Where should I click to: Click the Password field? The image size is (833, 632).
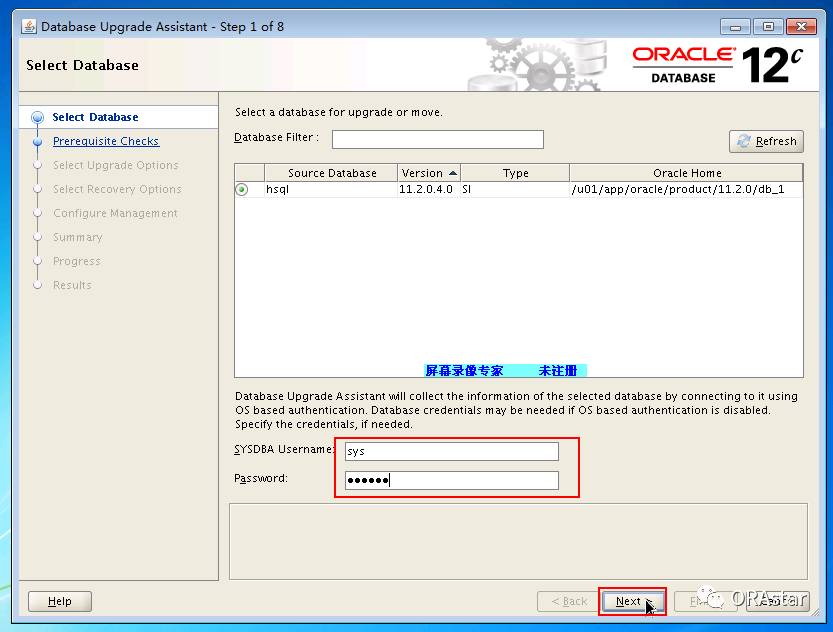(452, 480)
